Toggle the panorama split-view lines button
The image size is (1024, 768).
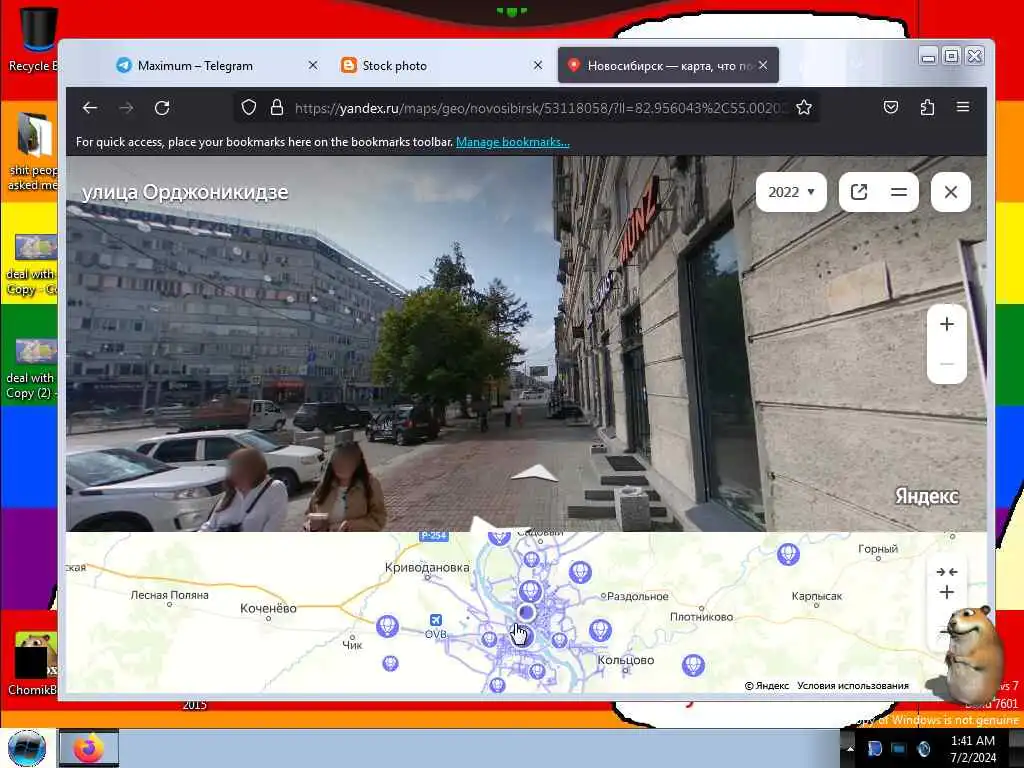pos(899,192)
